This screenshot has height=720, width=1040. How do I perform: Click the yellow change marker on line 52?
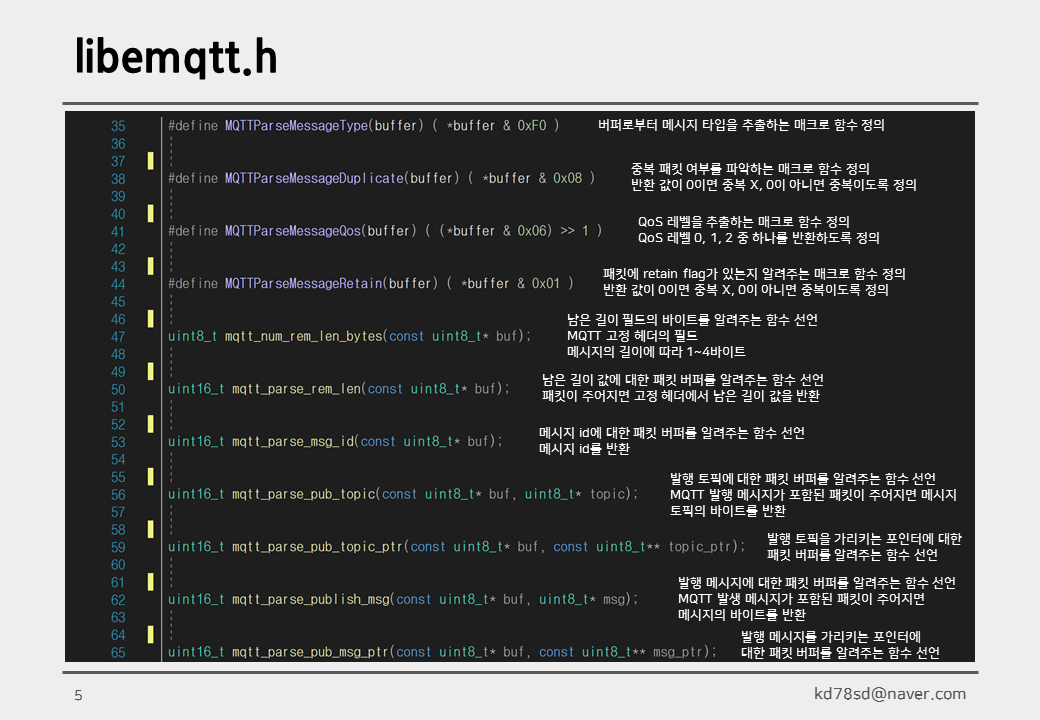(151, 424)
